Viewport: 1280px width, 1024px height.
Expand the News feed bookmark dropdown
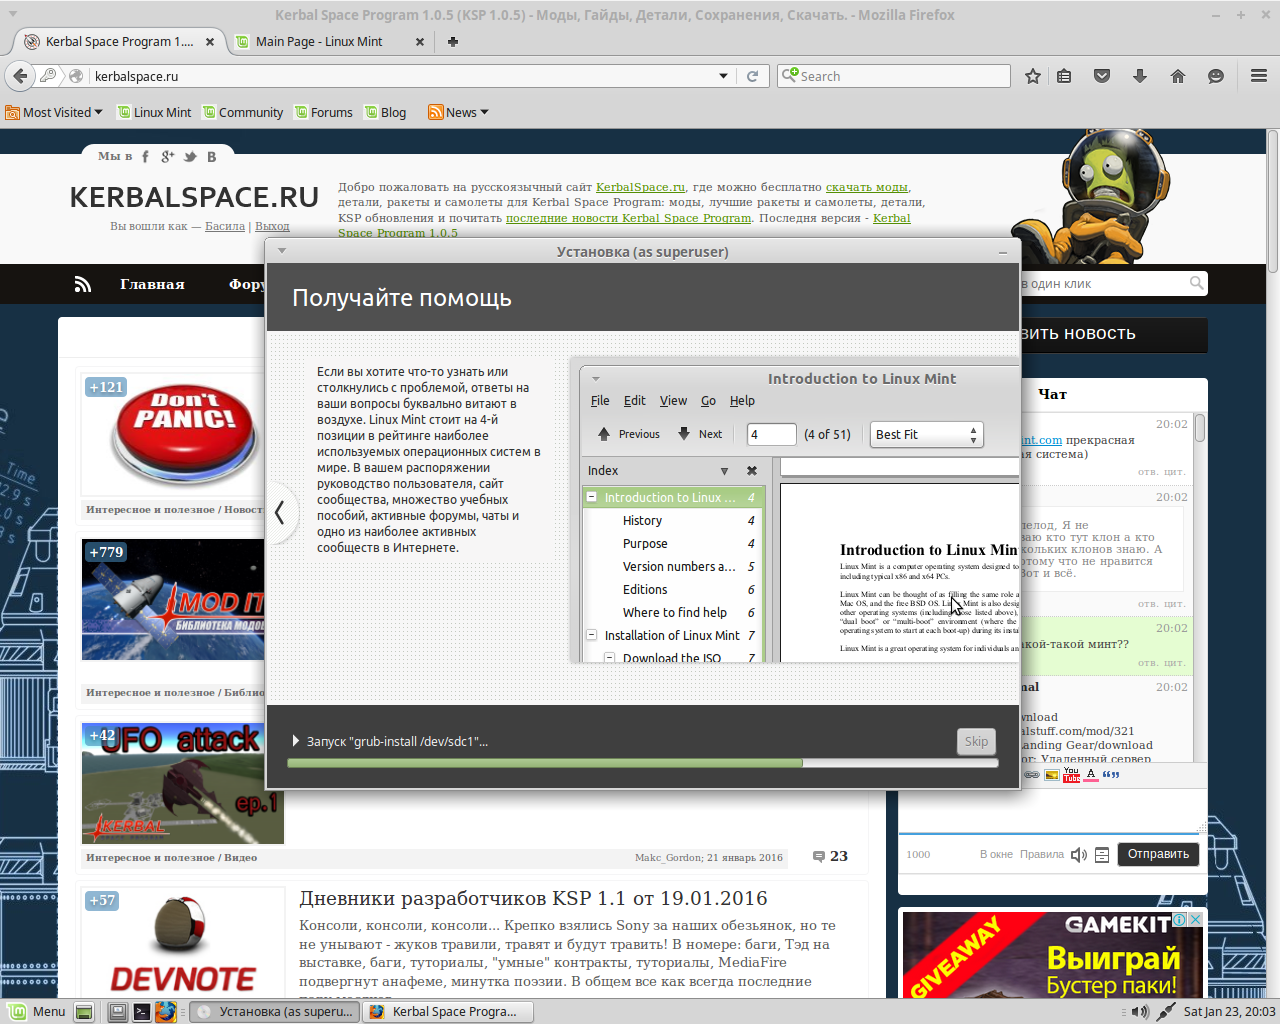point(459,112)
